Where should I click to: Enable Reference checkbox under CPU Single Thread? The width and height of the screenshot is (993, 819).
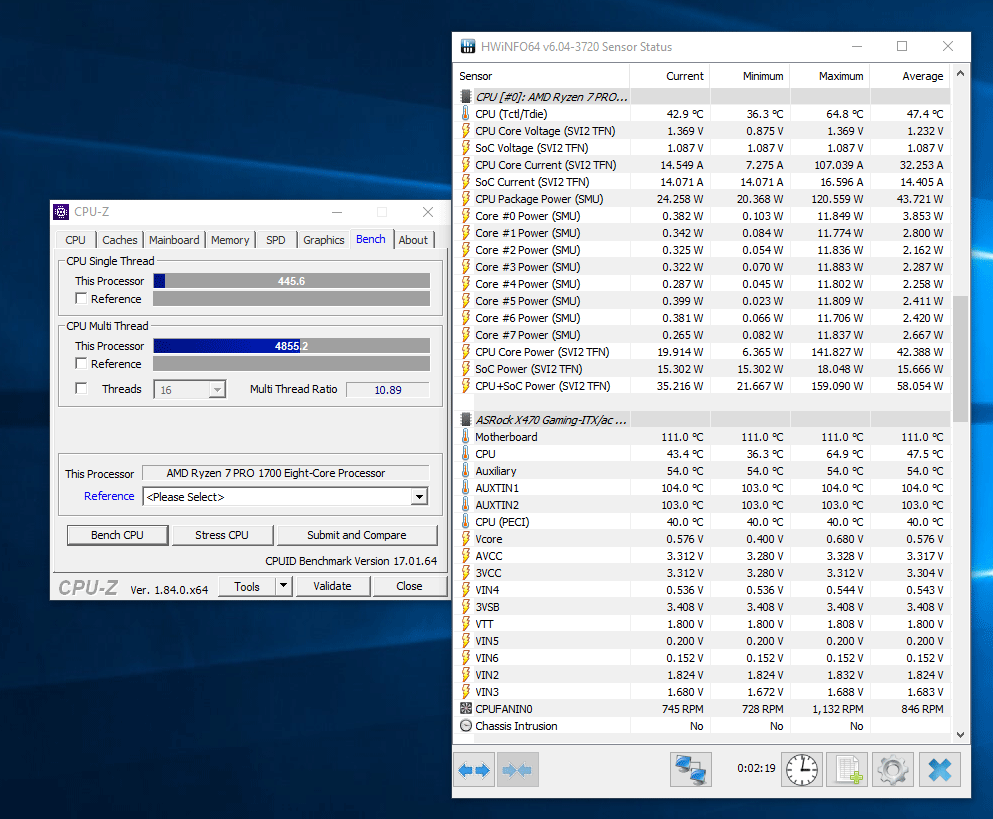point(81,298)
